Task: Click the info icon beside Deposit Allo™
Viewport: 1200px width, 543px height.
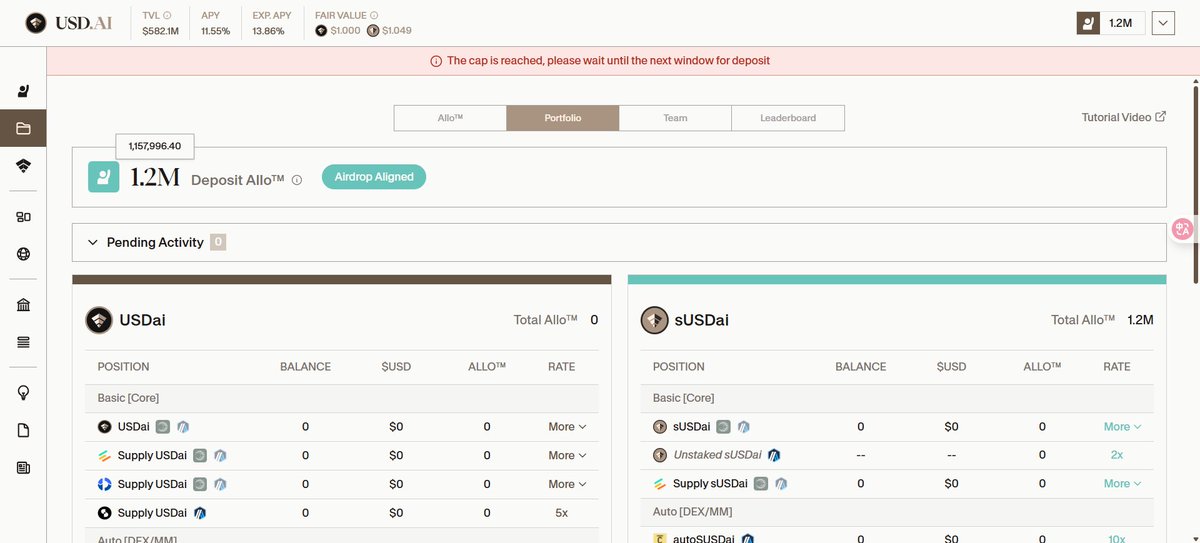Action: (297, 181)
